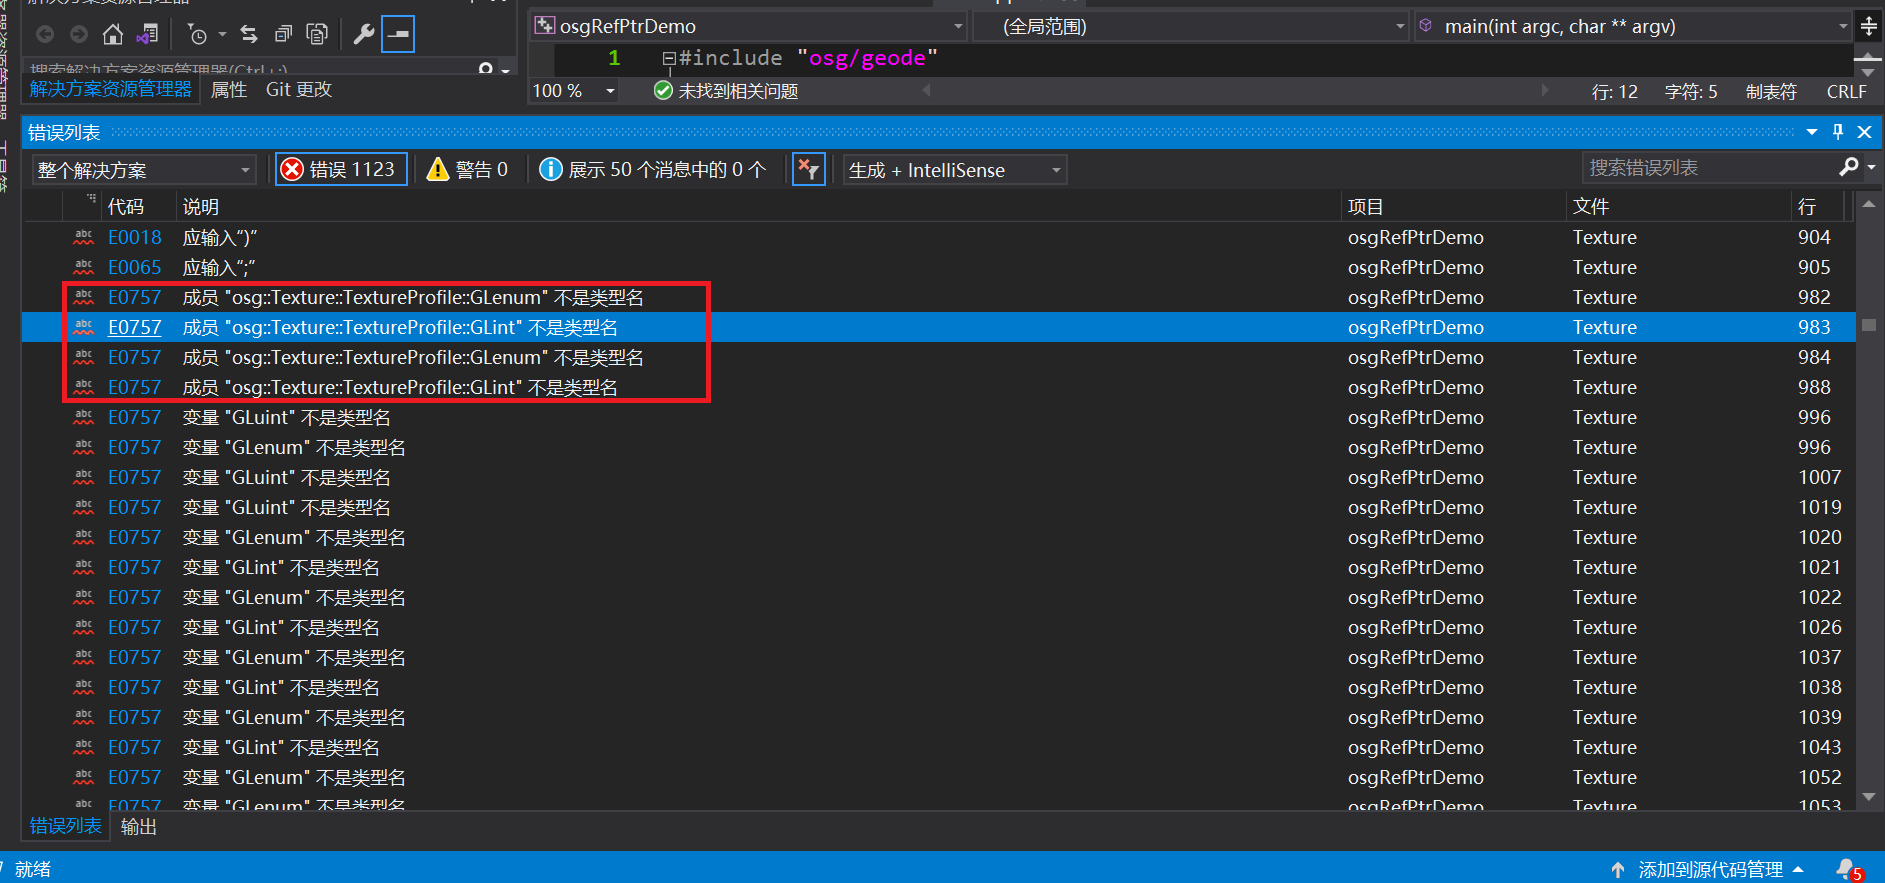Toggle the 警告 0 filter
The image size is (1885, 883).
[467, 169]
